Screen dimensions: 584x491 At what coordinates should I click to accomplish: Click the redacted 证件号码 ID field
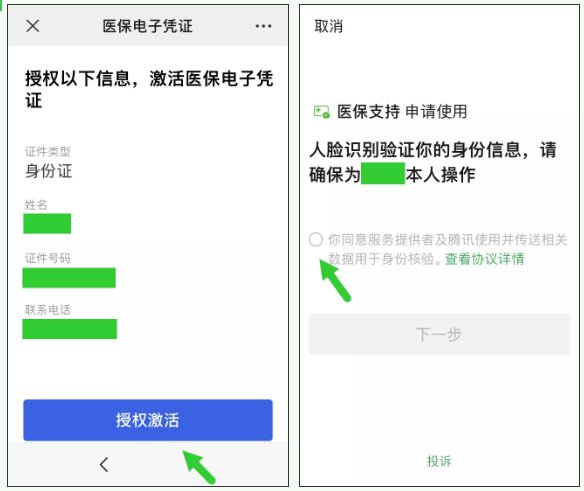69,278
